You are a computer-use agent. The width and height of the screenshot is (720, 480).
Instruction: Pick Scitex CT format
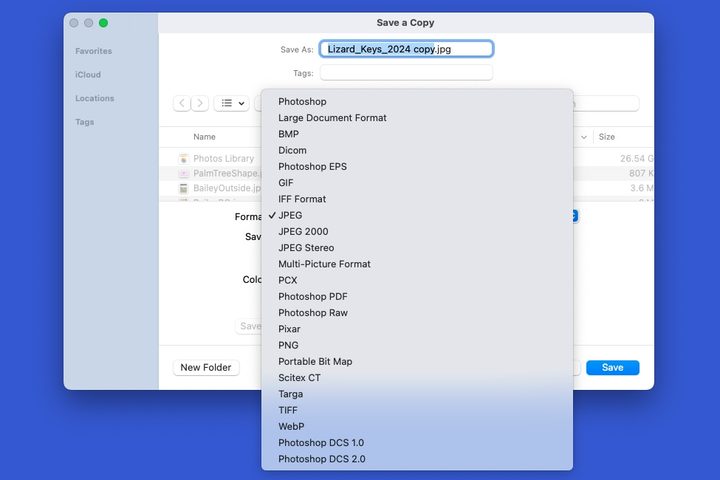[417, 378]
